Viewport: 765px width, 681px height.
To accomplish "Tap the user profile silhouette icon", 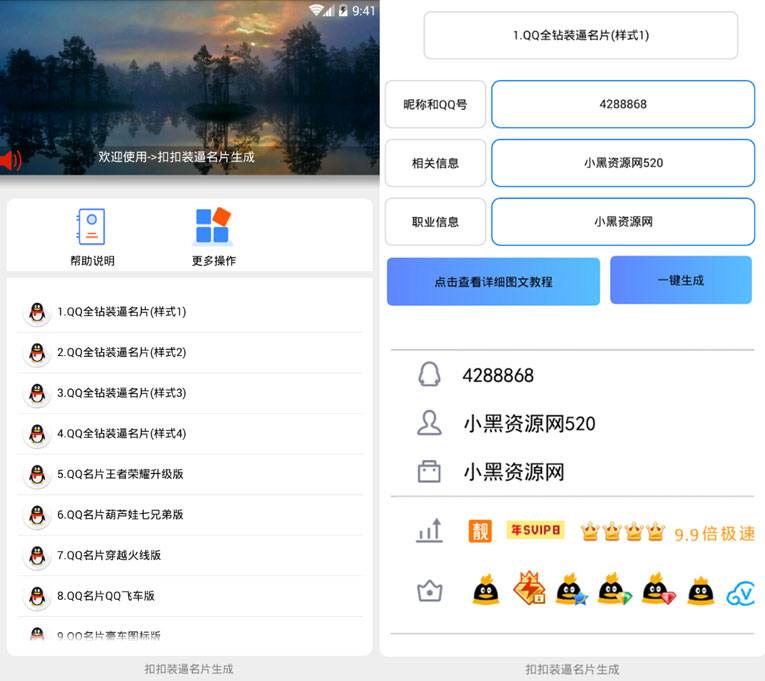I will 429,423.
